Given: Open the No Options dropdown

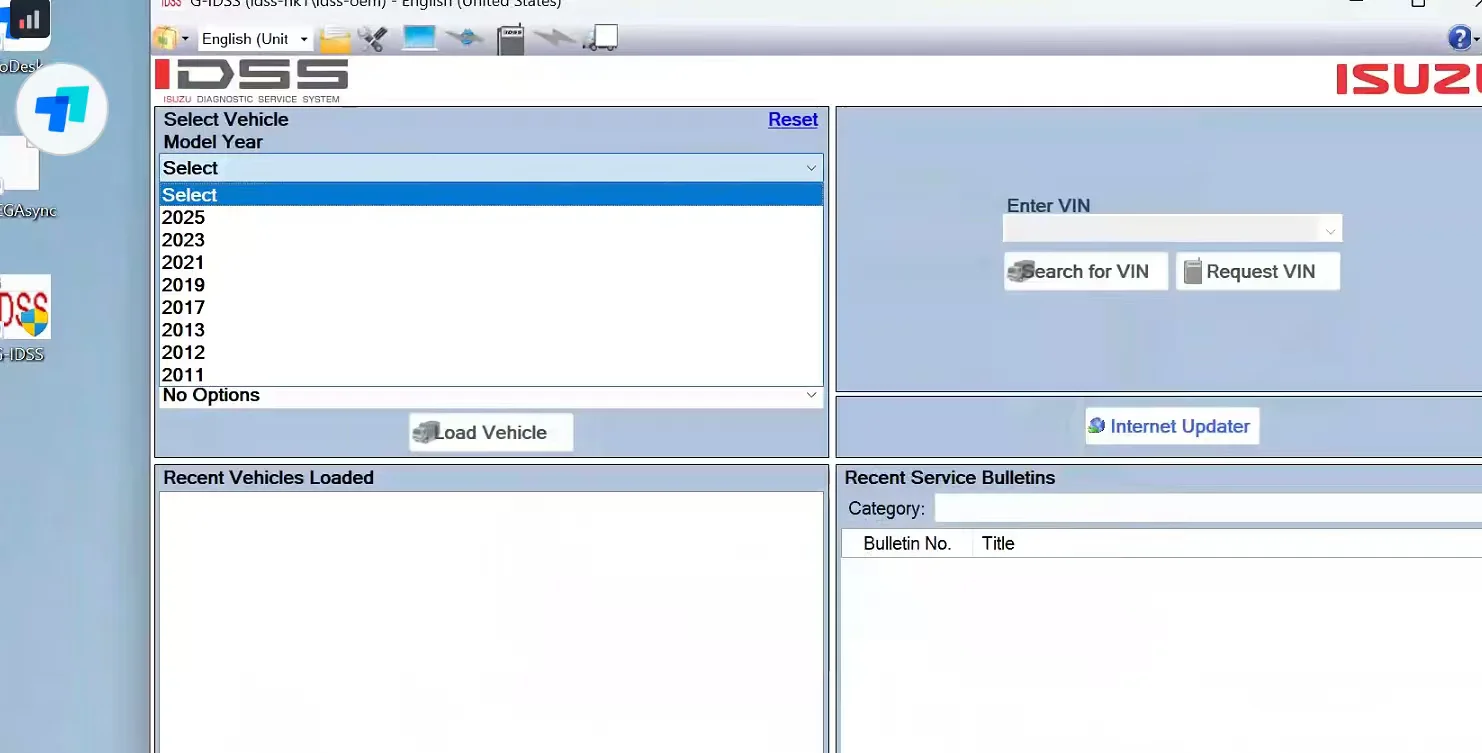Looking at the screenshot, I should 491,396.
